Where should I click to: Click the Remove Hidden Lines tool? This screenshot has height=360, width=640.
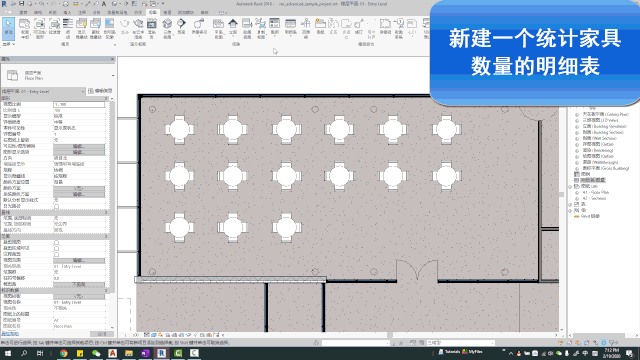click(96, 28)
